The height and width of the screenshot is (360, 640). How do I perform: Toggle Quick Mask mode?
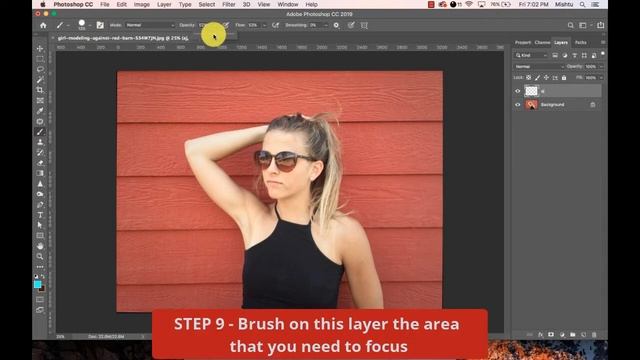point(40,300)
